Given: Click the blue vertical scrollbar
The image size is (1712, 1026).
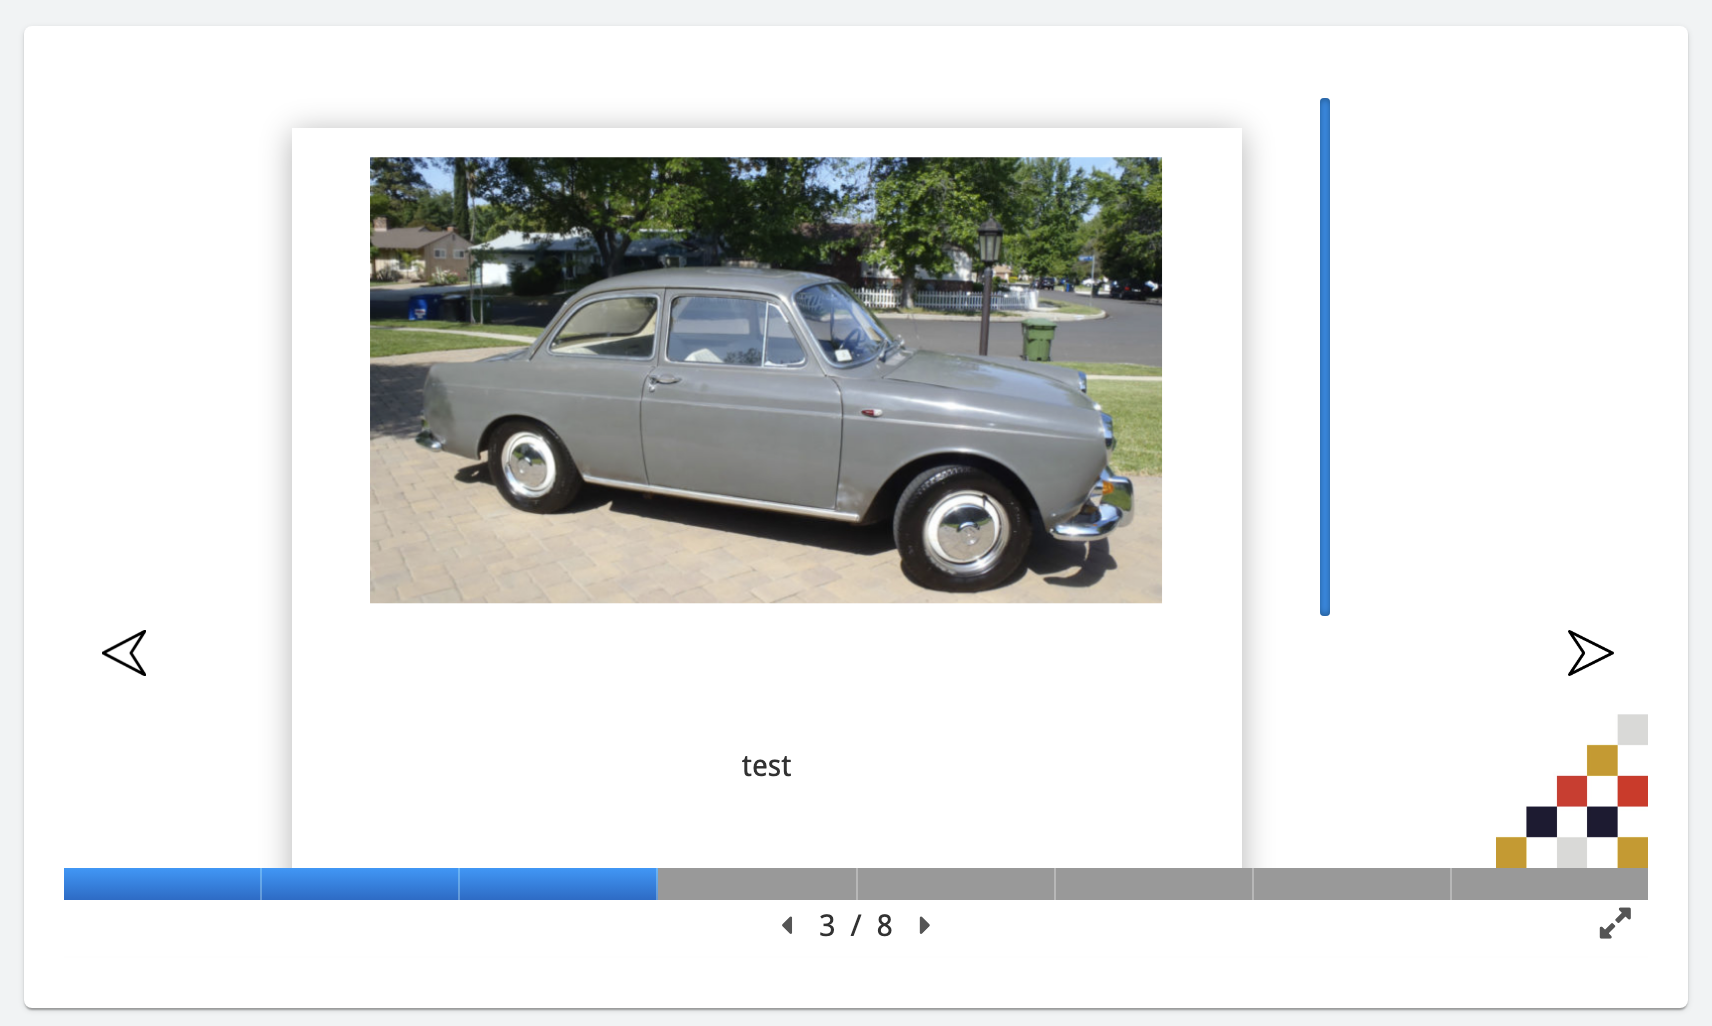Looking at the screenshot, I should pos(1325,357).
